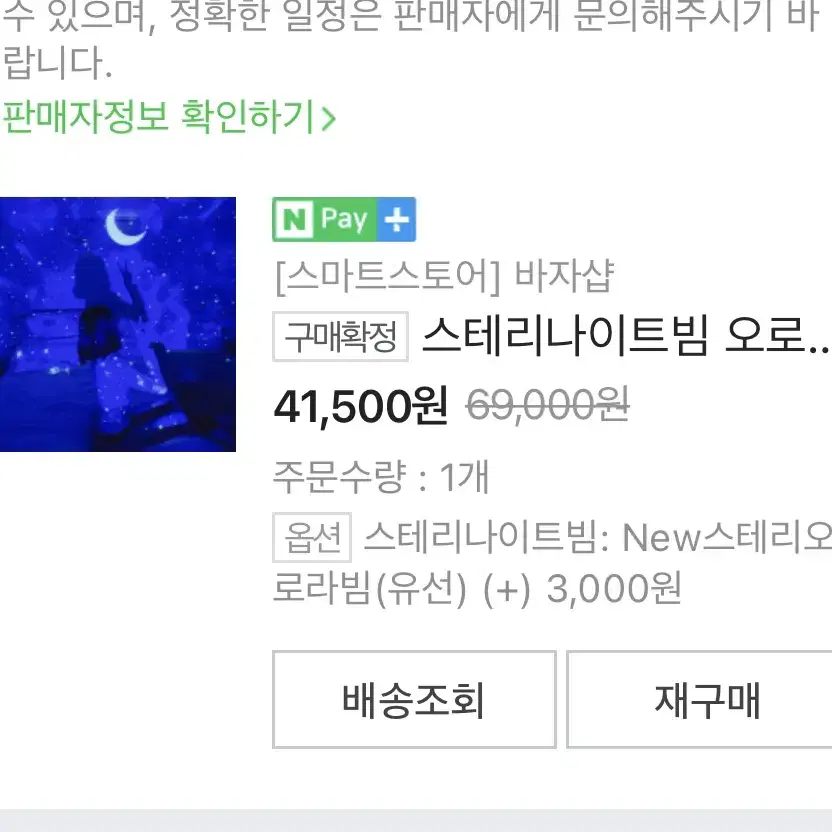
Task: Click the blue plus icon on the N Pay badge
Action: tap(396, 219)
